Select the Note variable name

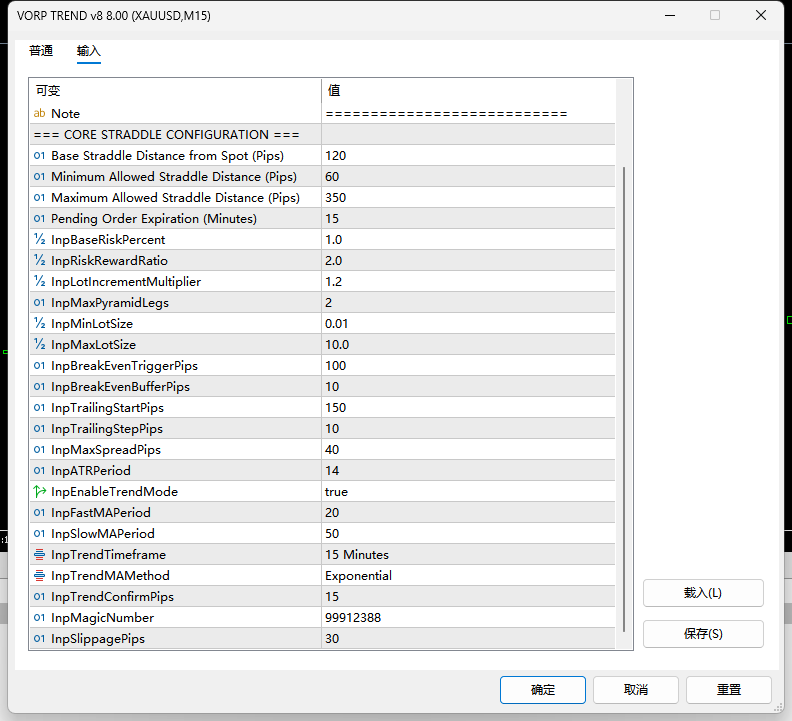(x=66, y=114)
